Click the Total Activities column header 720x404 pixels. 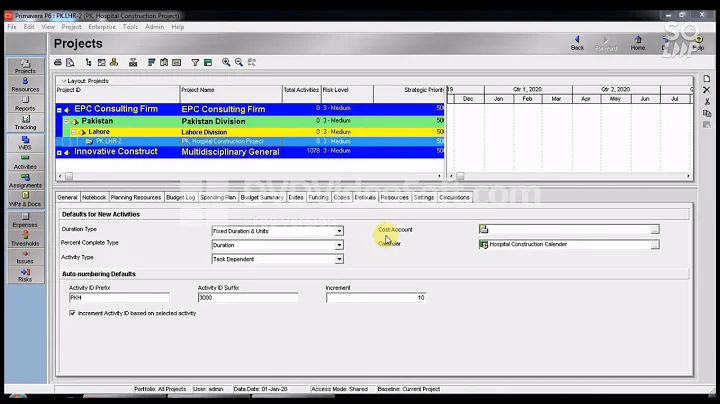(301, 94)
